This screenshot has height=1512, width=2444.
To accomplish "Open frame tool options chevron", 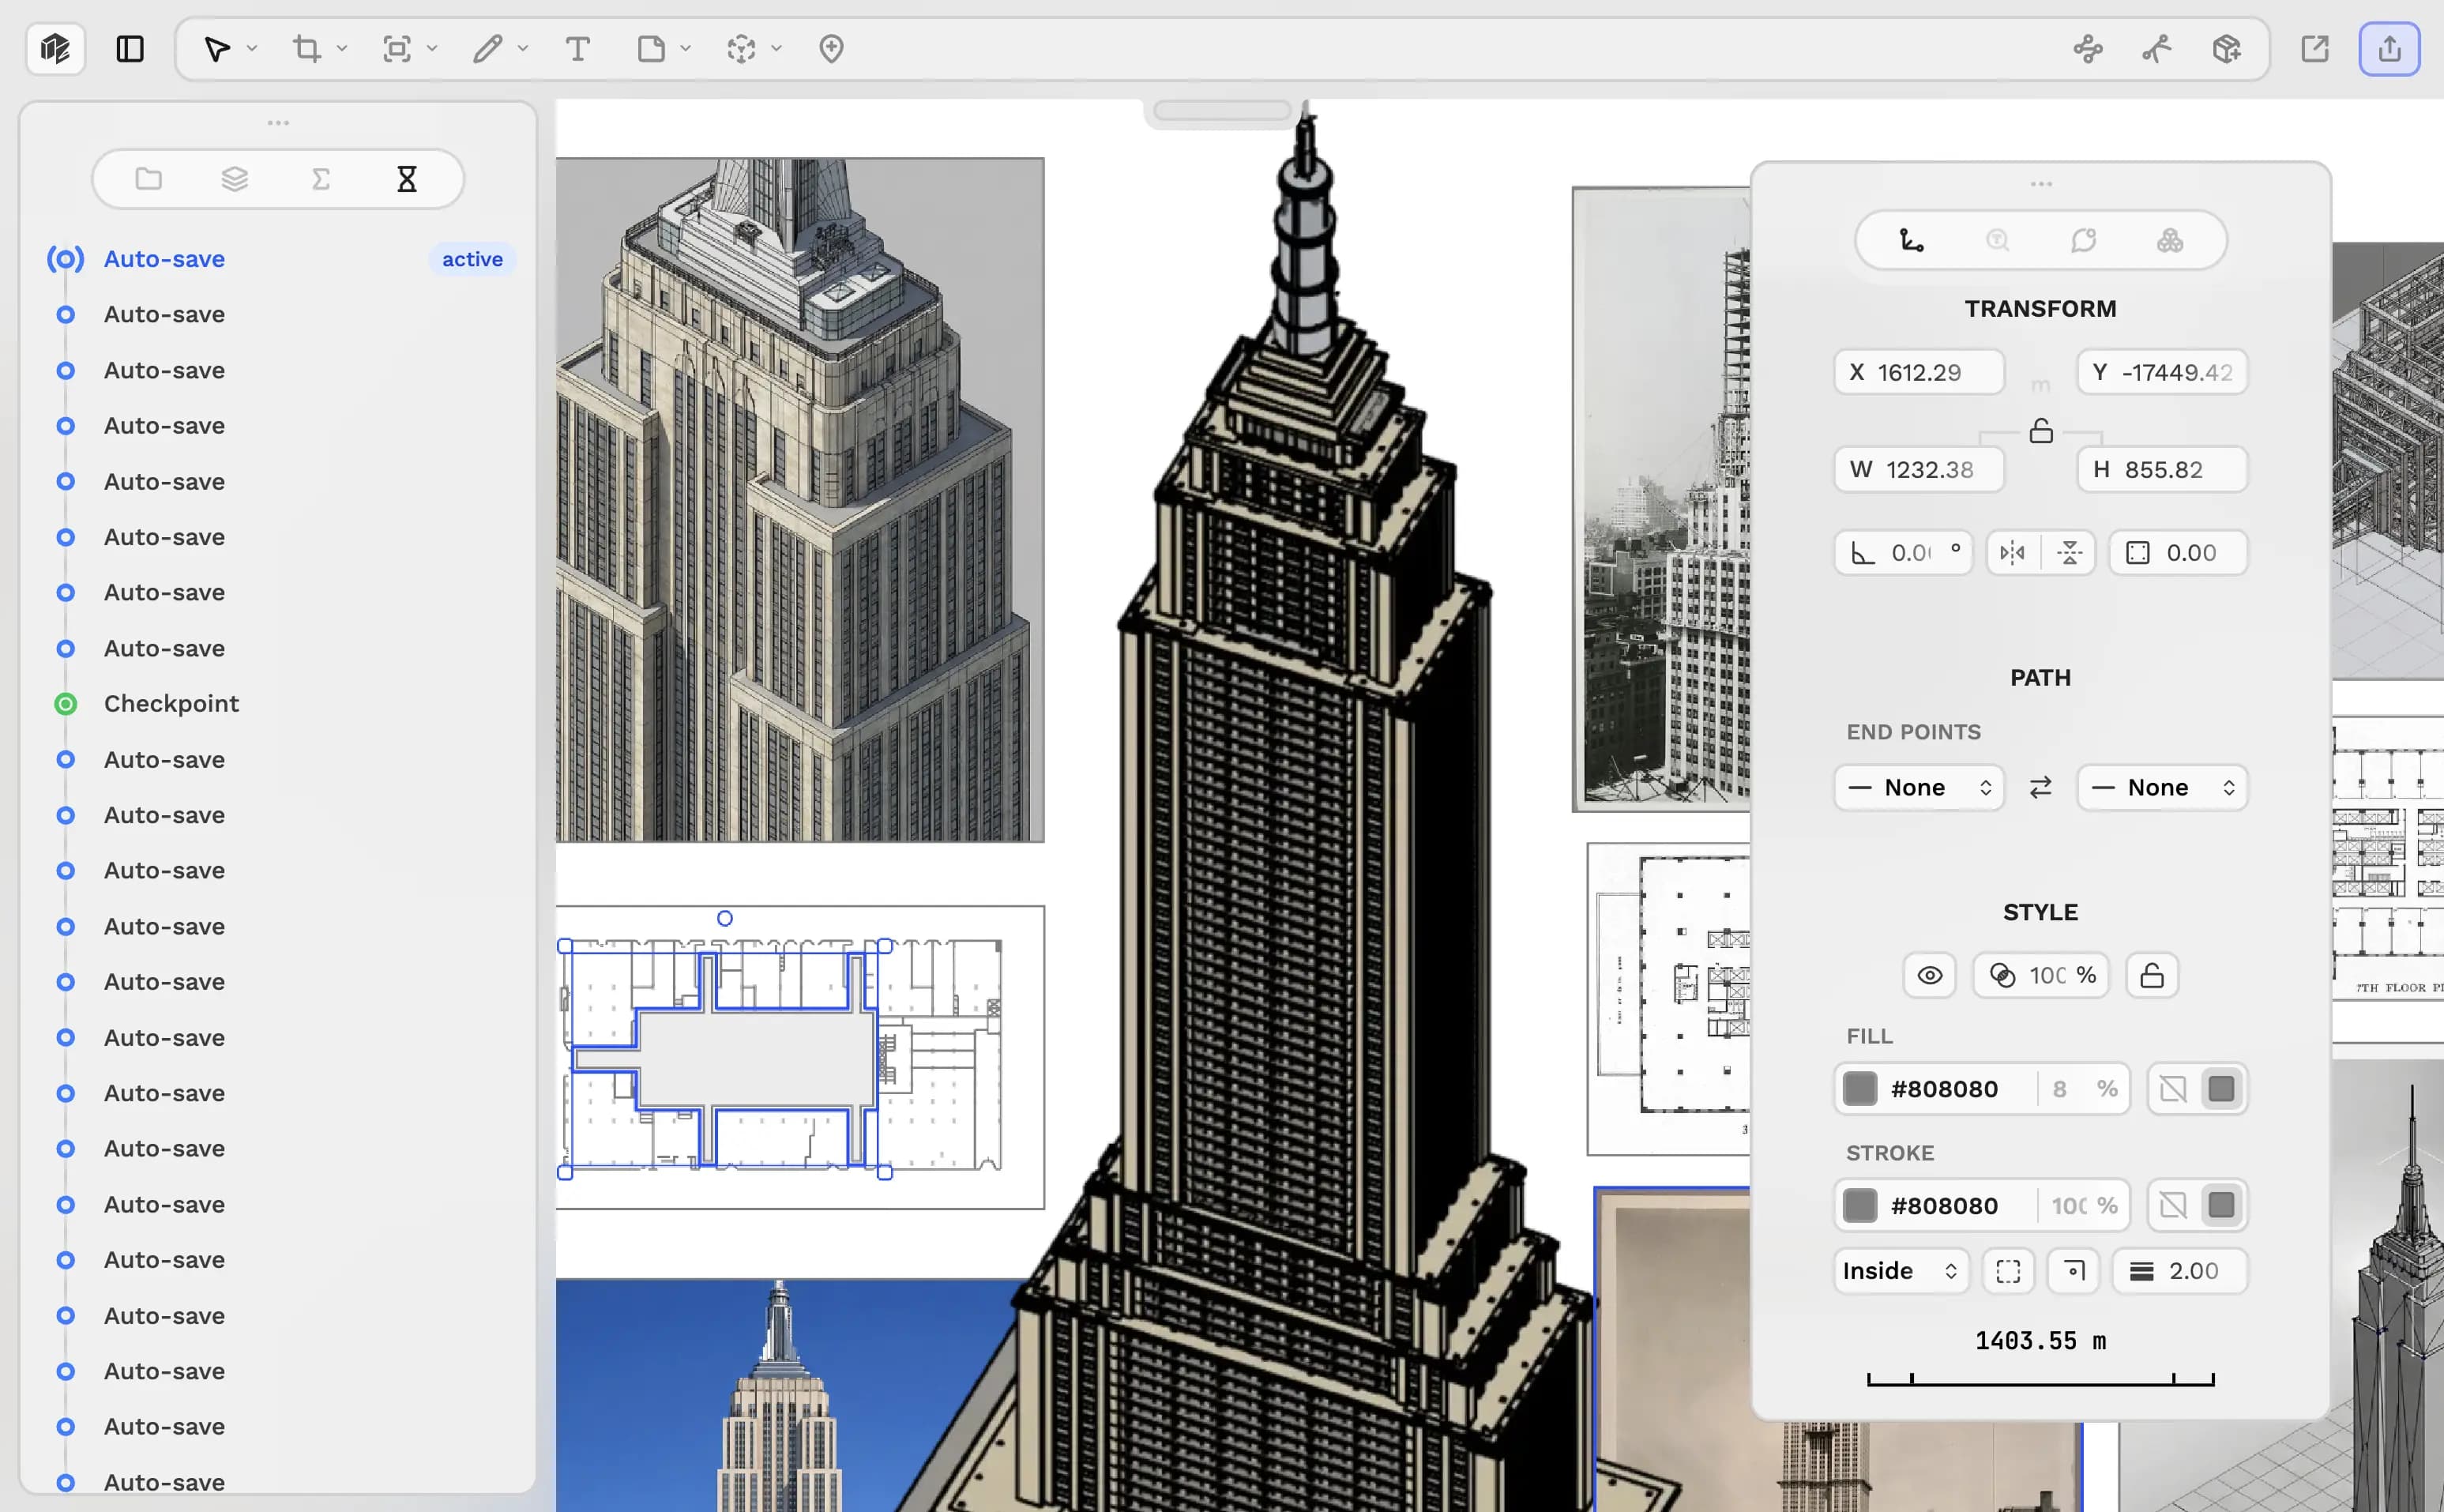I will [x=431, y=48].
